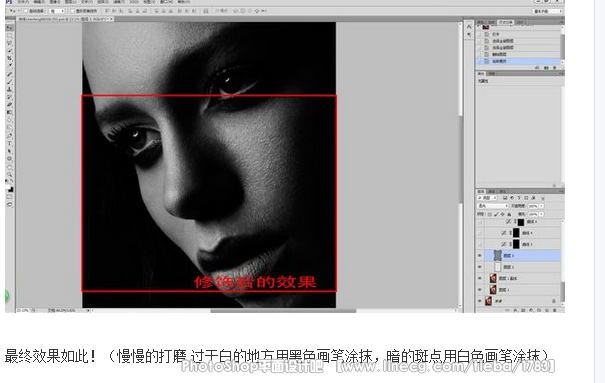The image size is (605, 383).
Task: Expand the first collapsed dock panel icon
Action: 469,26
